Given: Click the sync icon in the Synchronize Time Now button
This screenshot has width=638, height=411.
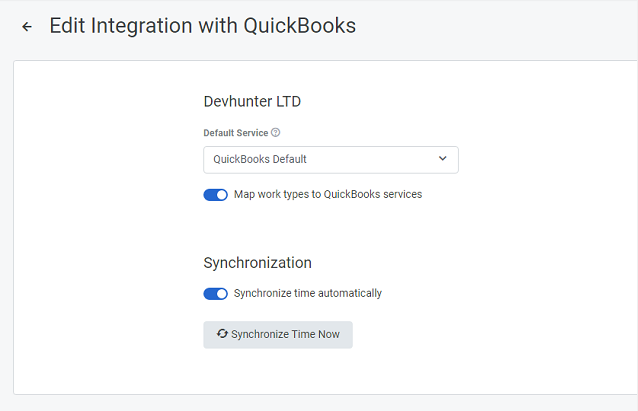Looking at the screenshot, I should click(222, 334).
